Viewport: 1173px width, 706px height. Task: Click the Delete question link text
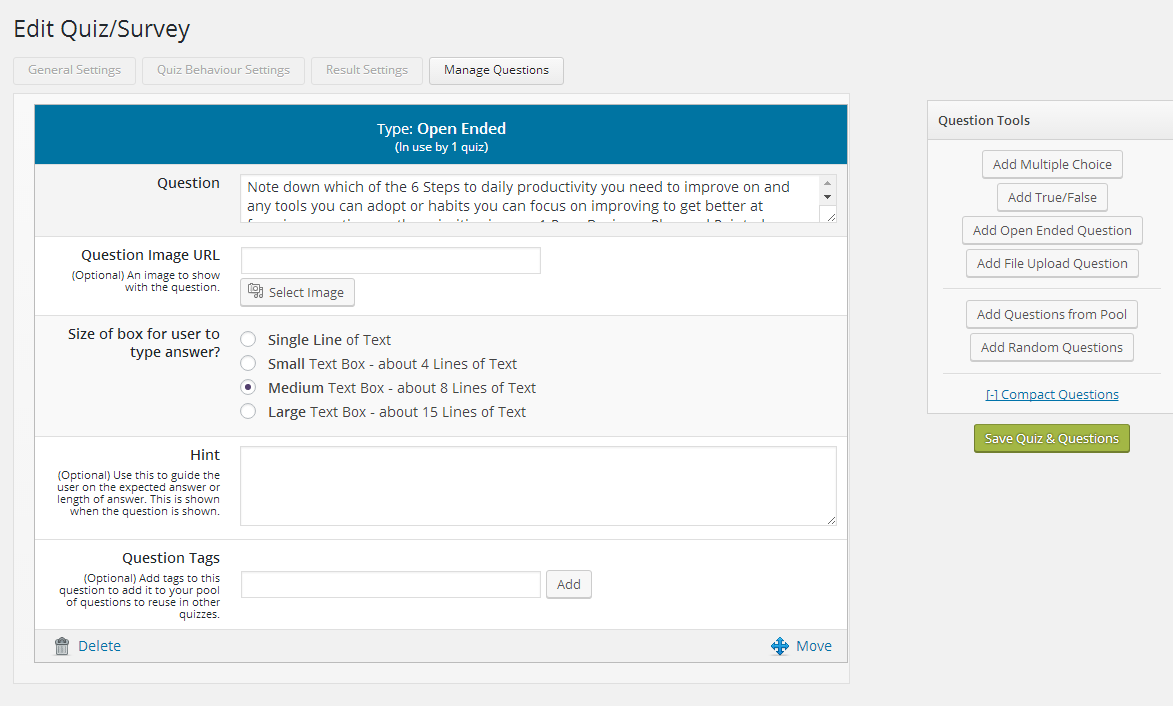pos(99,646)
